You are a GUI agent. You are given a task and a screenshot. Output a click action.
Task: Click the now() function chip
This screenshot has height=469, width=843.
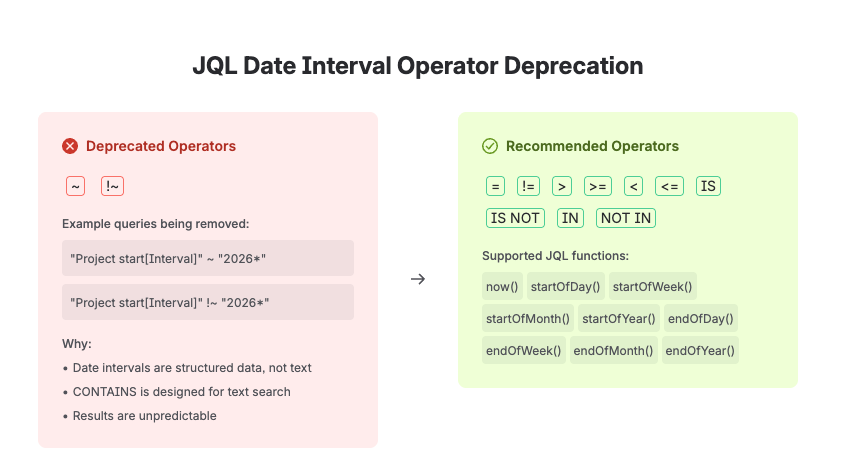[x=502, y=286]
